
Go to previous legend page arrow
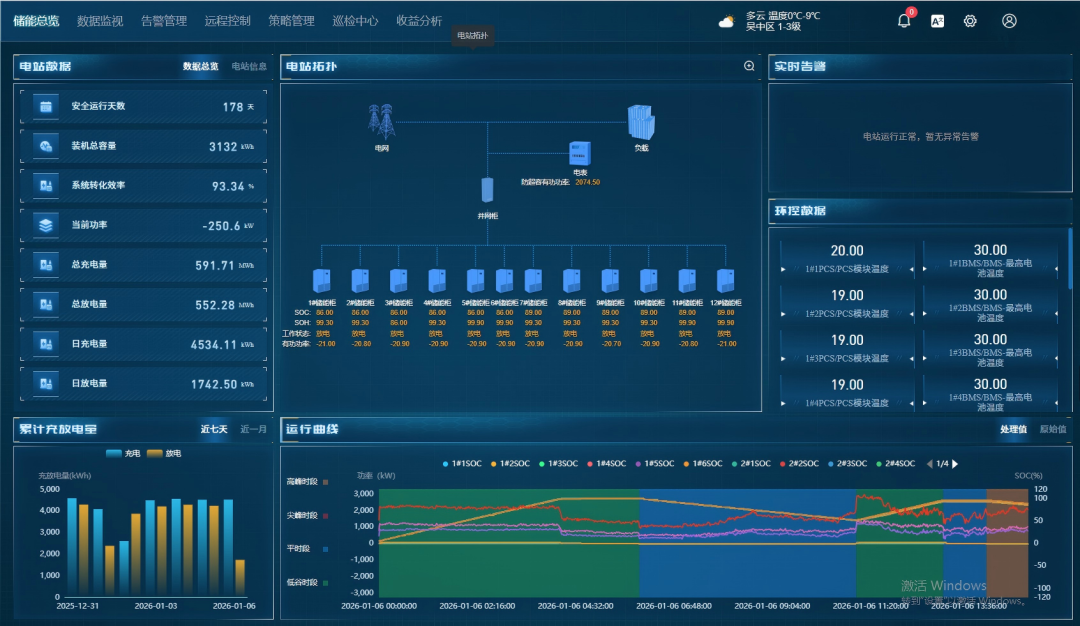[929, 464]
